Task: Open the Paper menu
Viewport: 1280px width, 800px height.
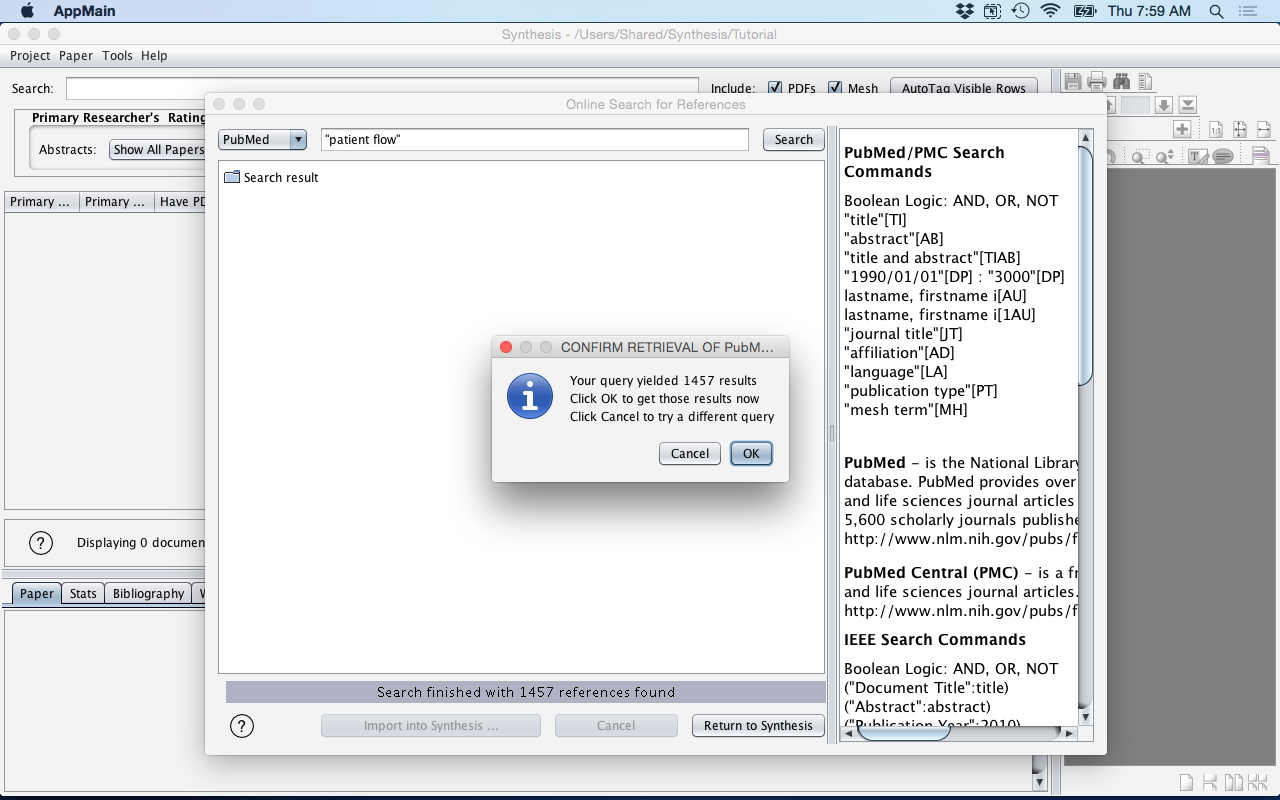Action: click(x=76, y=56)
